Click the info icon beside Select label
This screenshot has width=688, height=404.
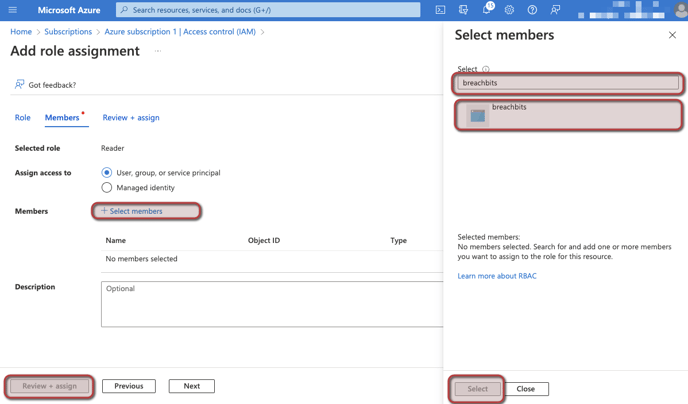point(486,69)
